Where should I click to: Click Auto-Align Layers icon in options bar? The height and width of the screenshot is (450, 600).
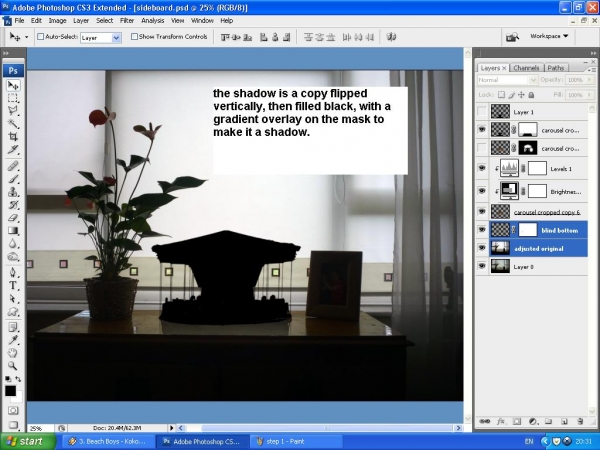point(391,37)
